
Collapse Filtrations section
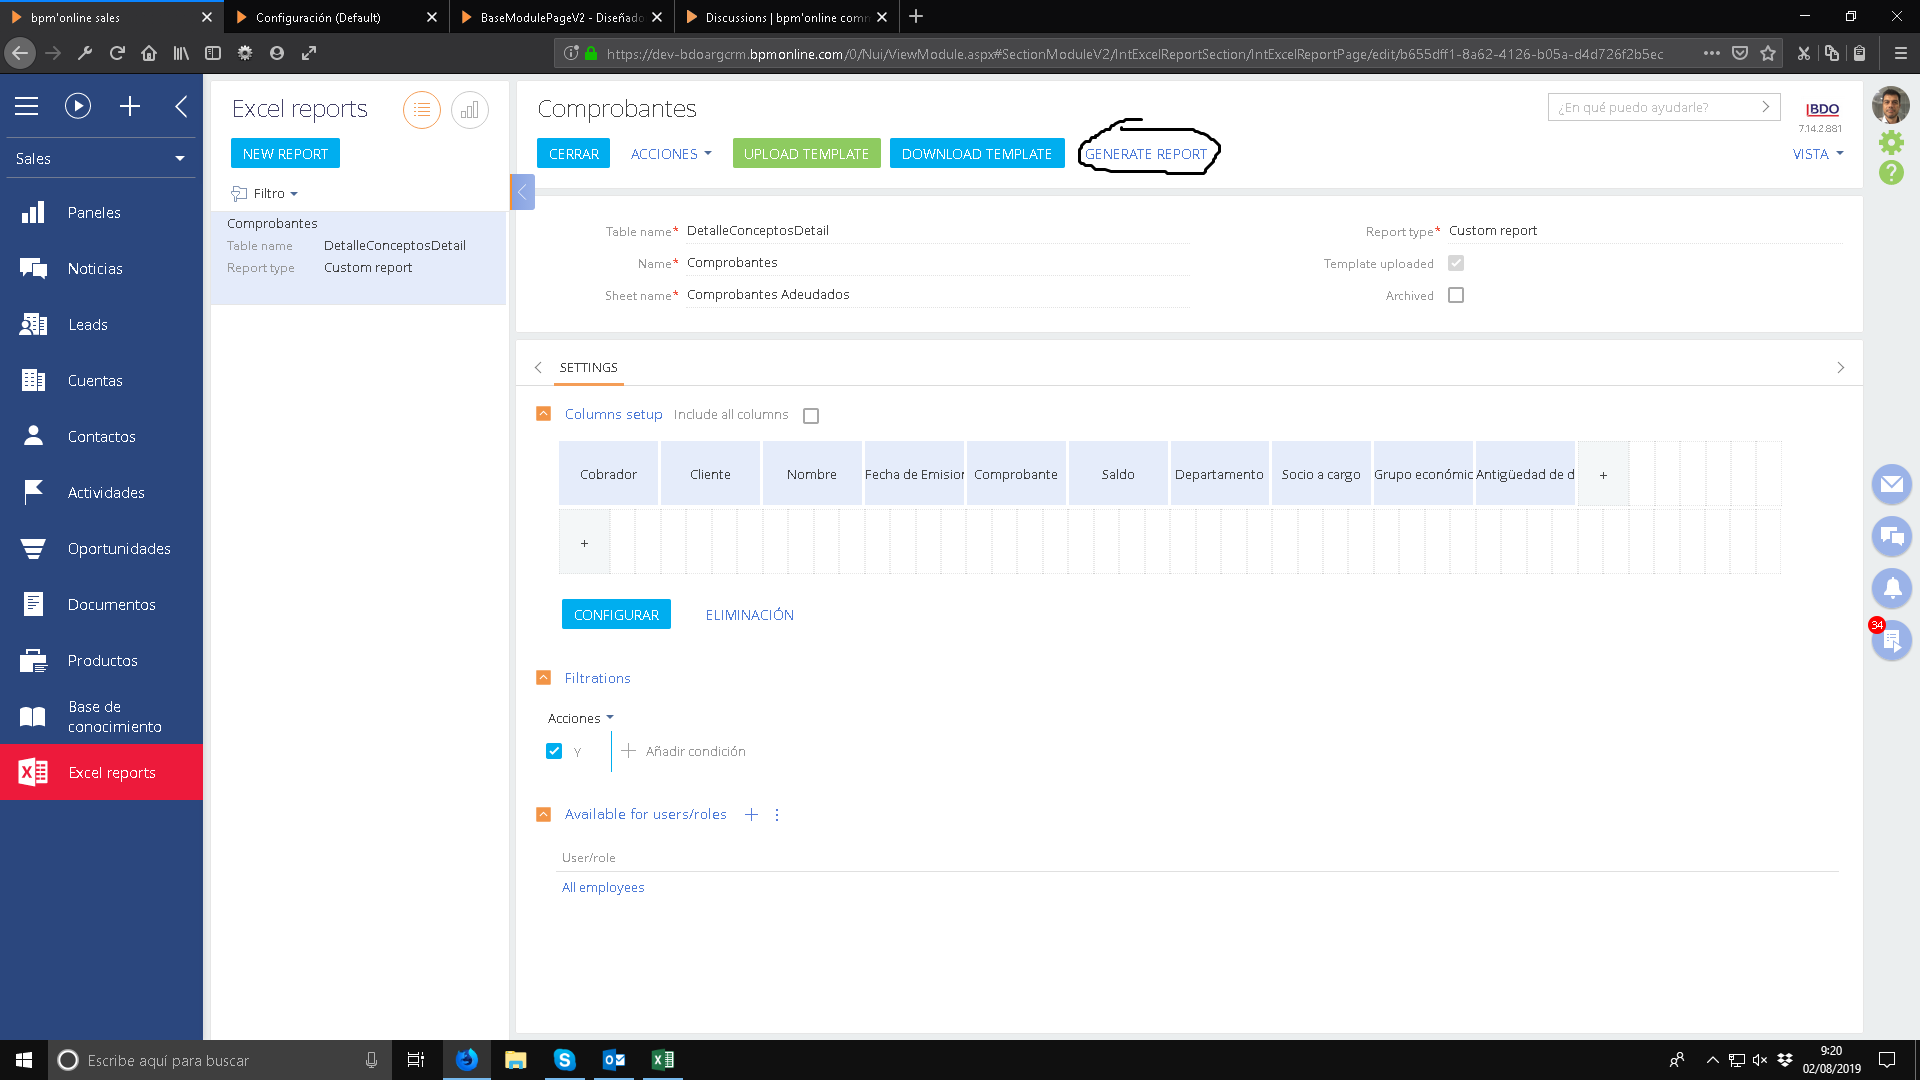coord(543,677)
